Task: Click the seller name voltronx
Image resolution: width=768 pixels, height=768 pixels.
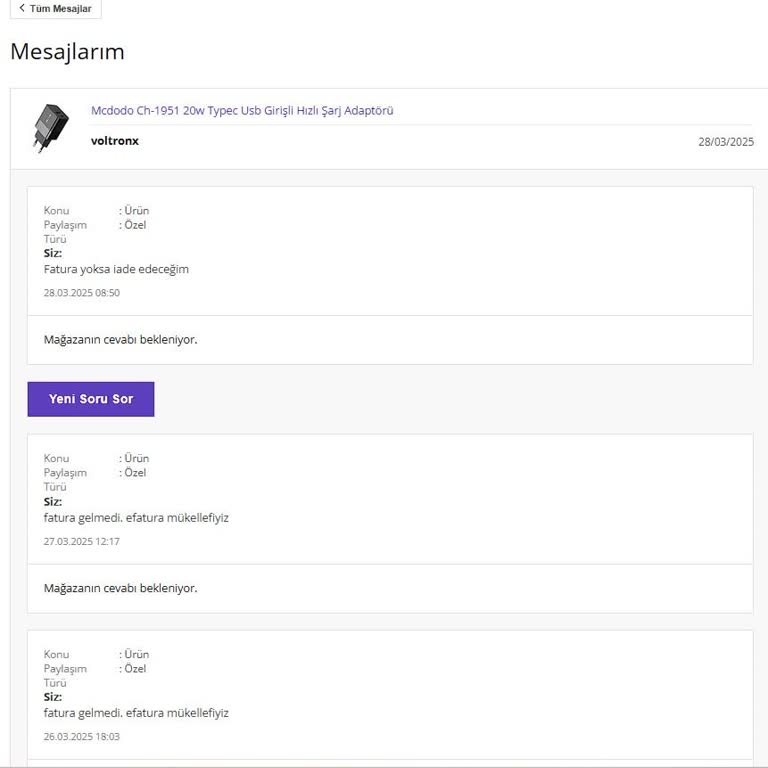Action: (114, 141)
